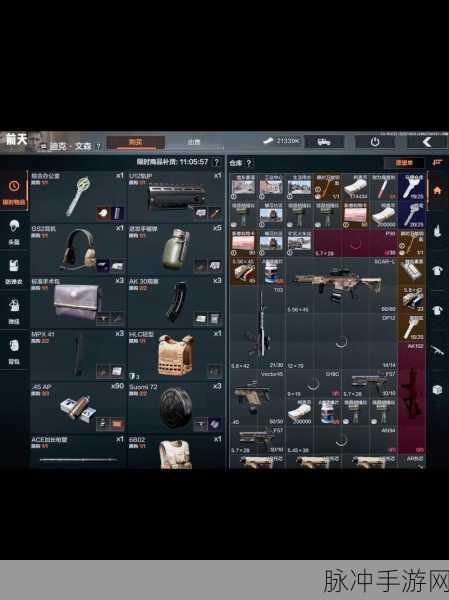The width and height of the screenshot is (449, 600).
Task: Select the limited-time clock category icon
Action: tap(14, 191)
